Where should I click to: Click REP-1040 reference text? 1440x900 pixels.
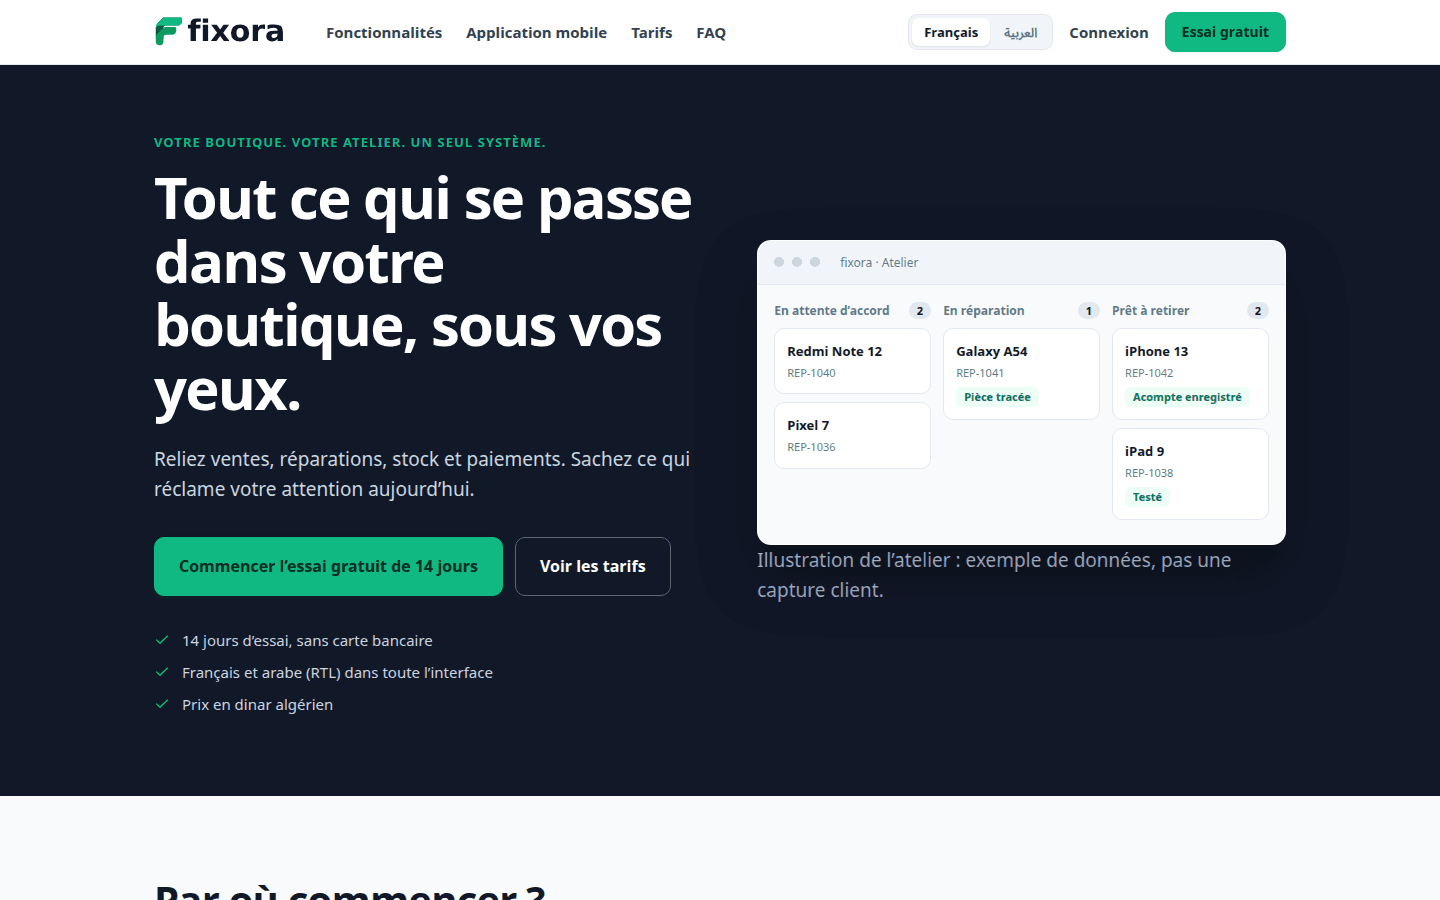click(x=811, y=373)
